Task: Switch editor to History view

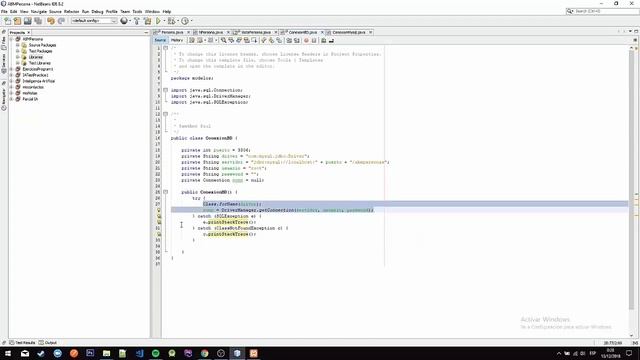Action: [176, 40]
